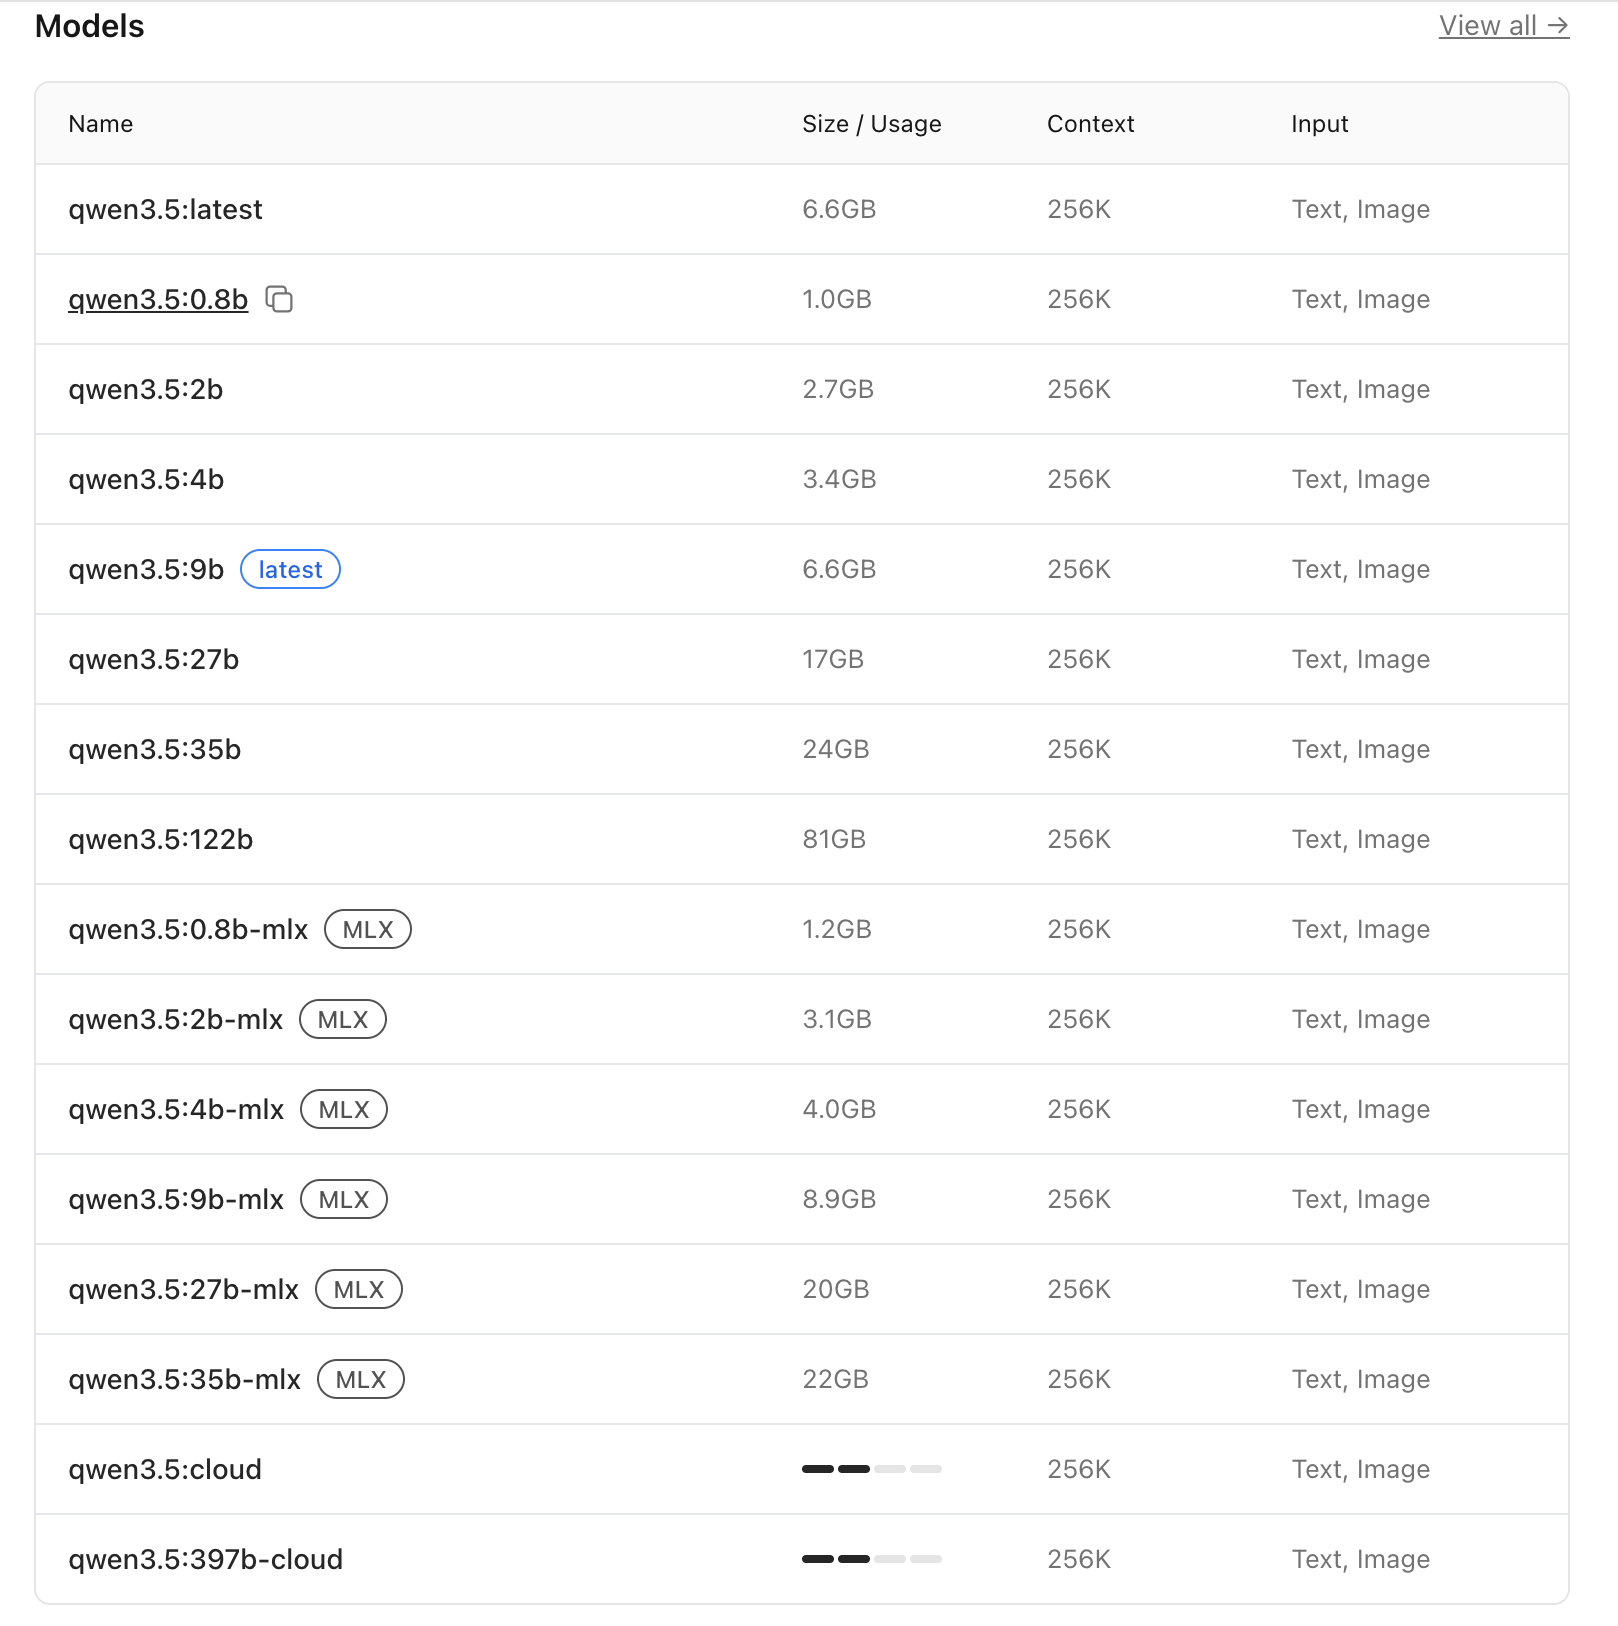Open the qwen3.5:35b model
This screenshot has width=1618, height=1626.
coord(155,749)
